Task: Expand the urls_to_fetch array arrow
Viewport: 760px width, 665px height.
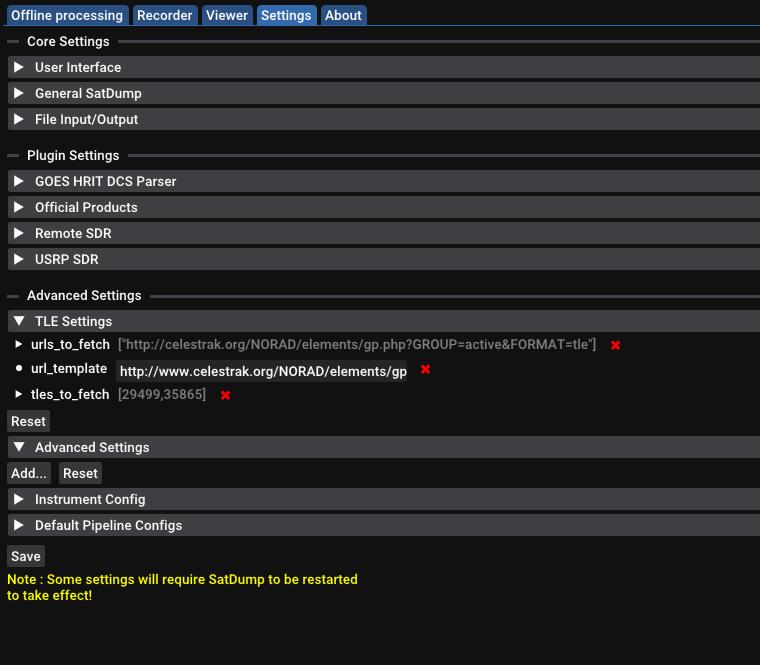Action: pos(18,345)
